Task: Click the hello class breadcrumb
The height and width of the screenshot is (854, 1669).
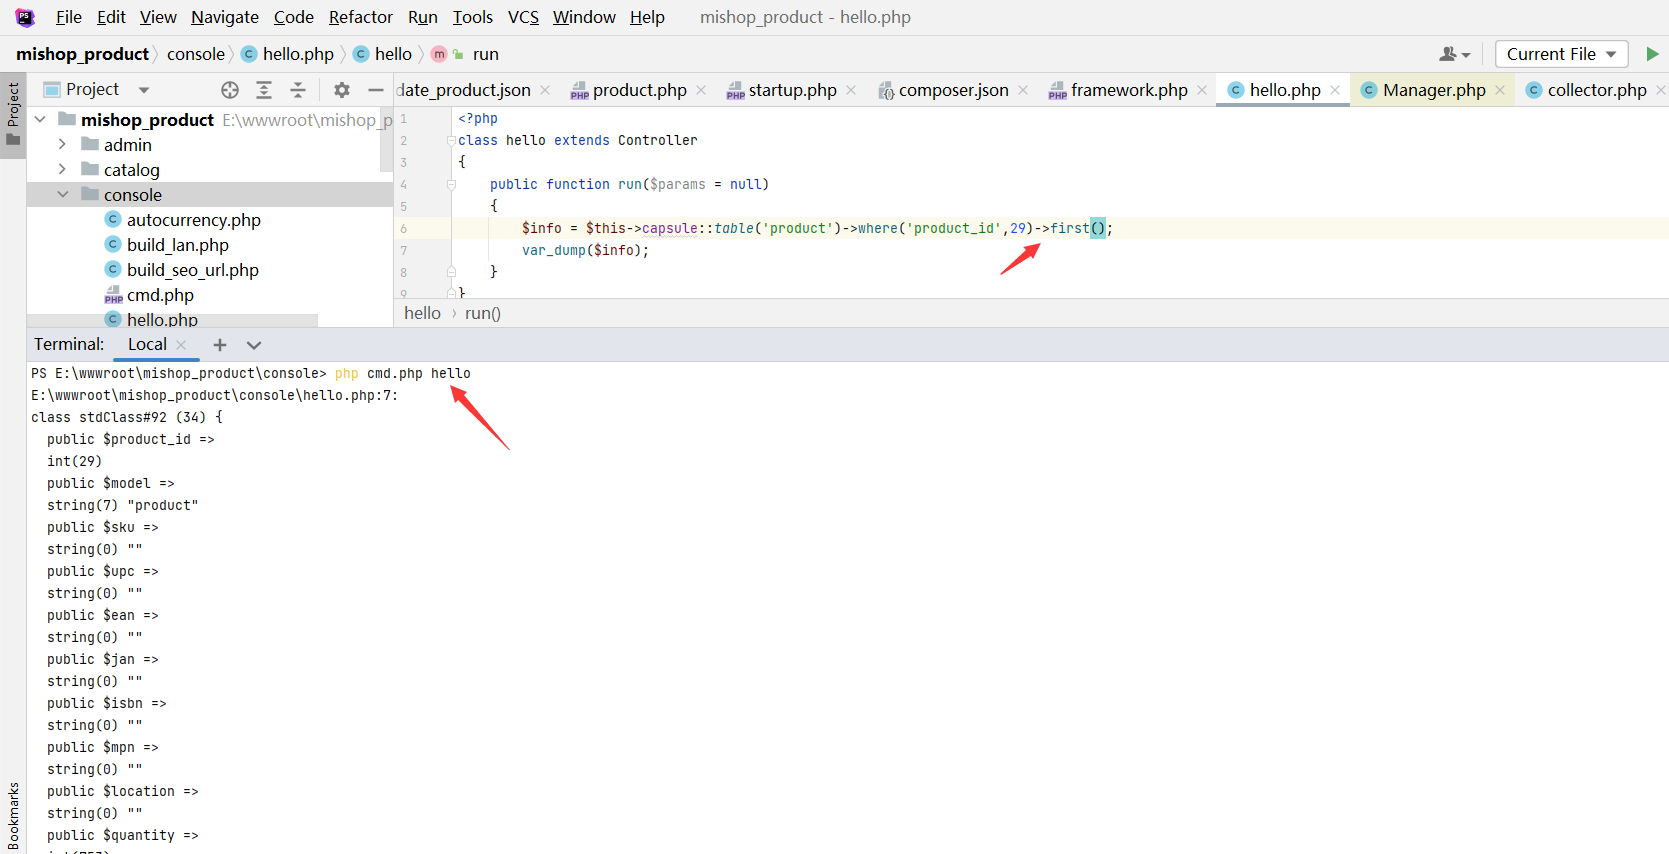Action: pyautogui.click(x=383, y=54)
